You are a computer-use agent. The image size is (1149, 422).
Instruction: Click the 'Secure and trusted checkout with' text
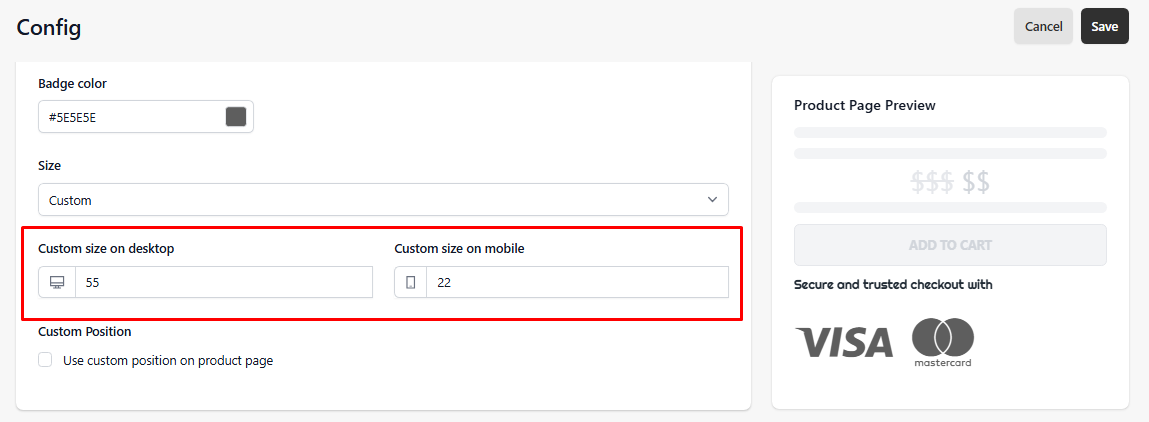893,284
